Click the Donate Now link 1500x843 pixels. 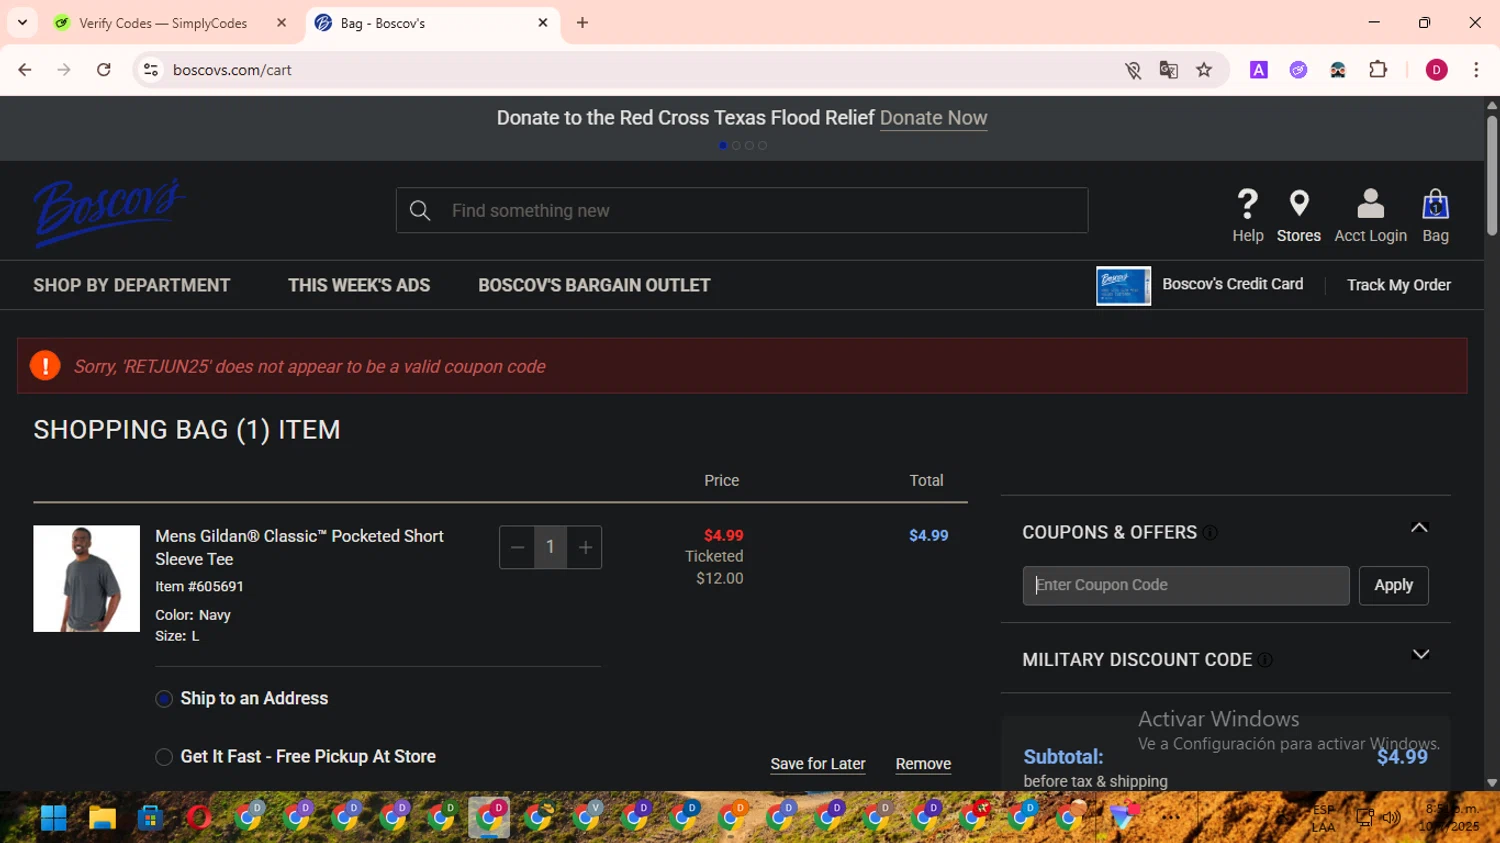933,118
